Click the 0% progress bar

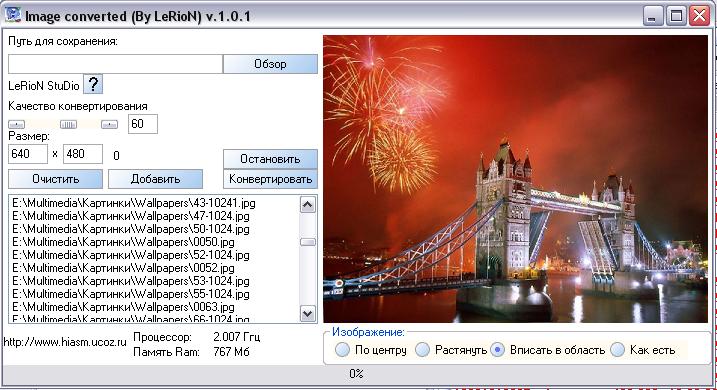pyautogui.click(x=357, y=374)
